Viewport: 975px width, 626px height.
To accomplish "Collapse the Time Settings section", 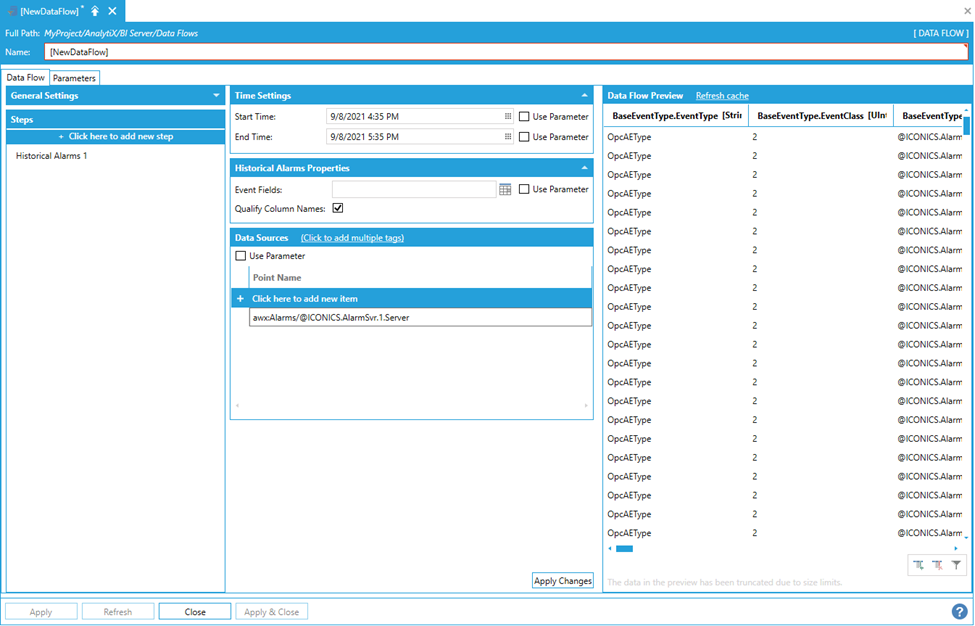I will [584, 96].
